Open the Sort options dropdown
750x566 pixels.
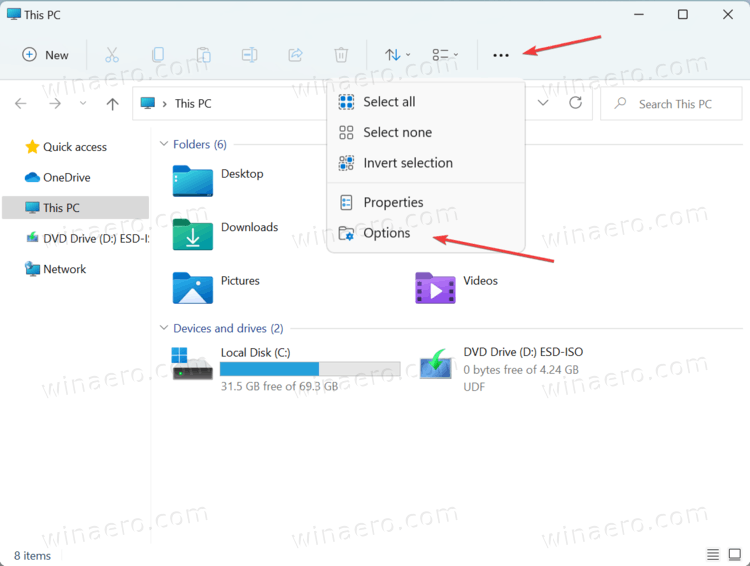click(397, 55)
